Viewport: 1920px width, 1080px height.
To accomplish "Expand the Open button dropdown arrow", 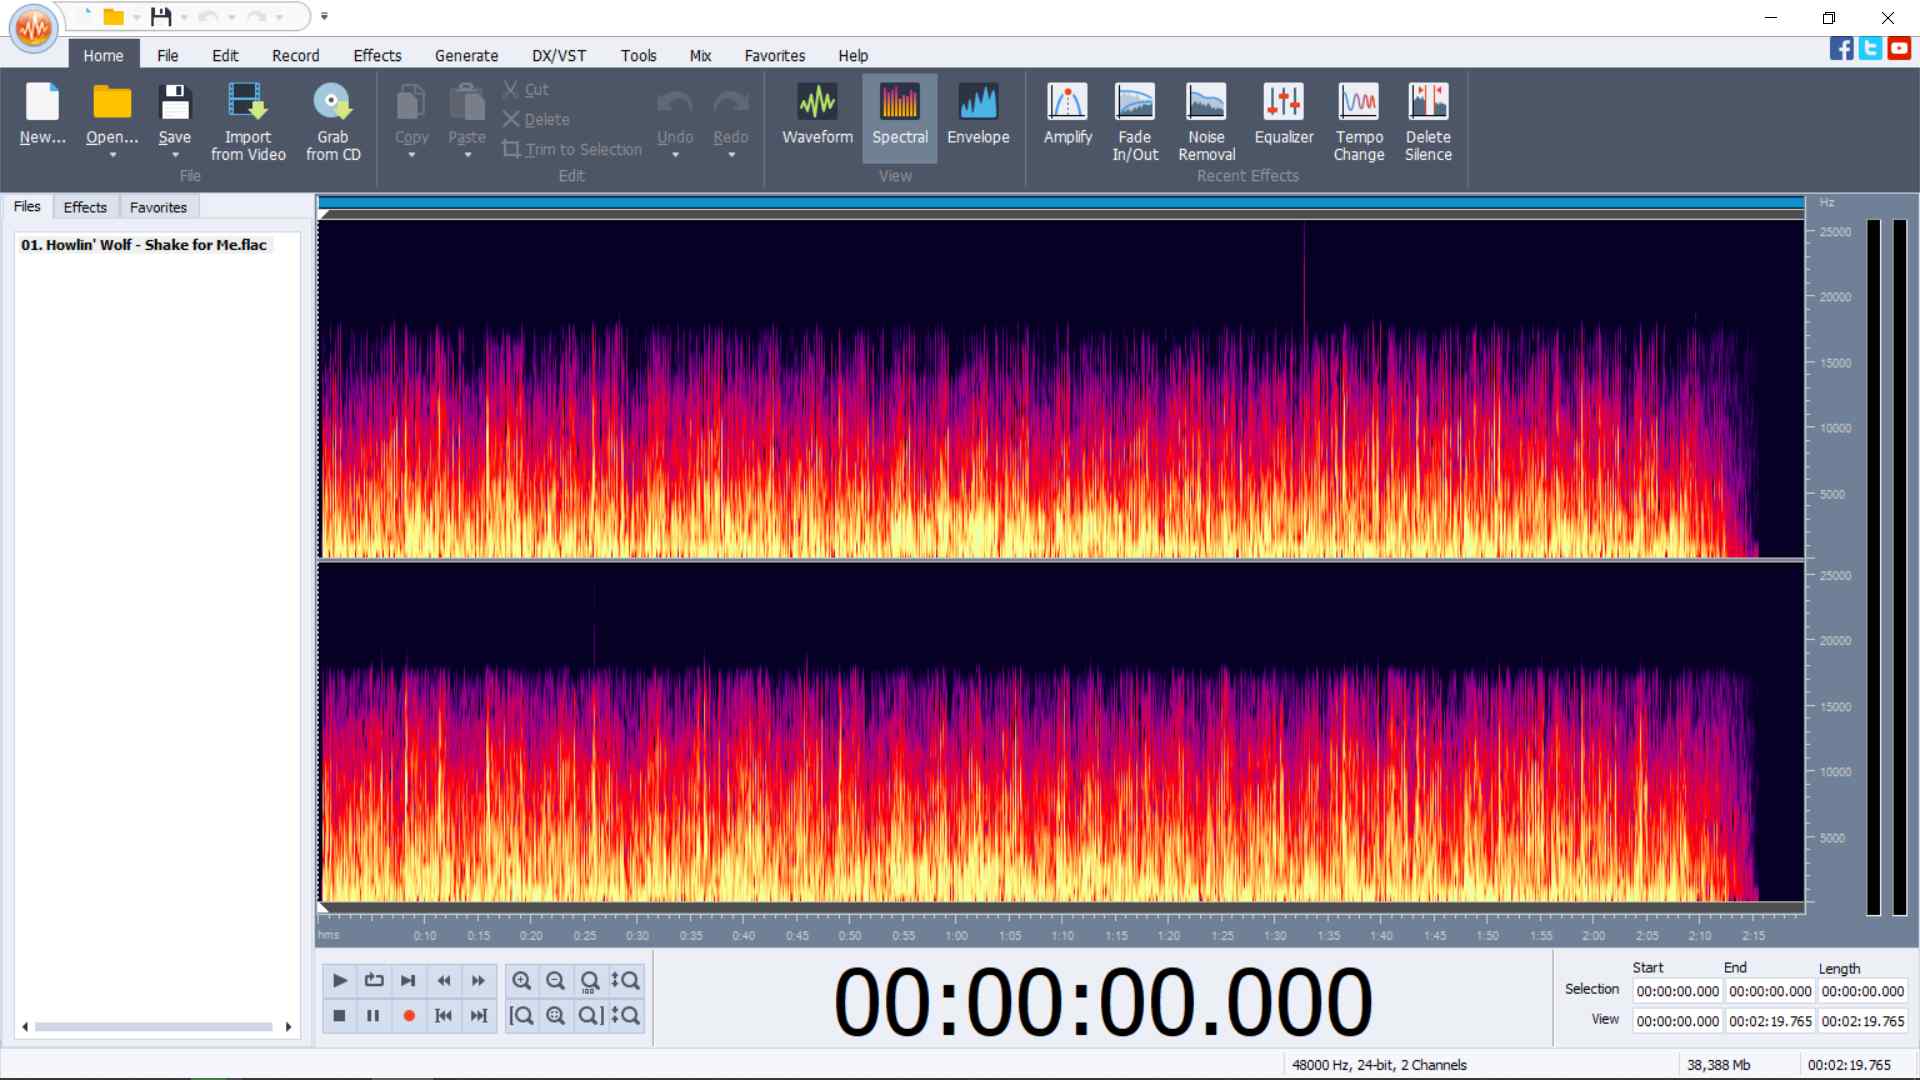I will (x=112, y=155).
